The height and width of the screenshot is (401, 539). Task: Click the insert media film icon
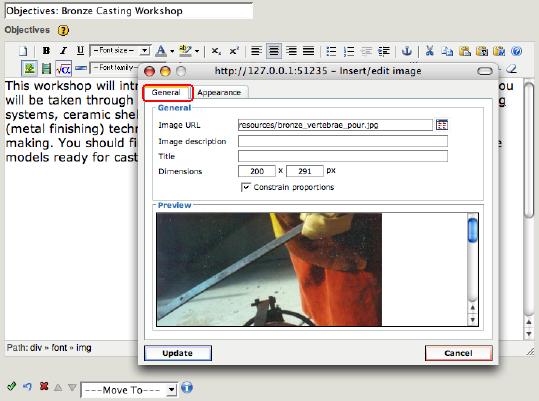coord(46,69)
